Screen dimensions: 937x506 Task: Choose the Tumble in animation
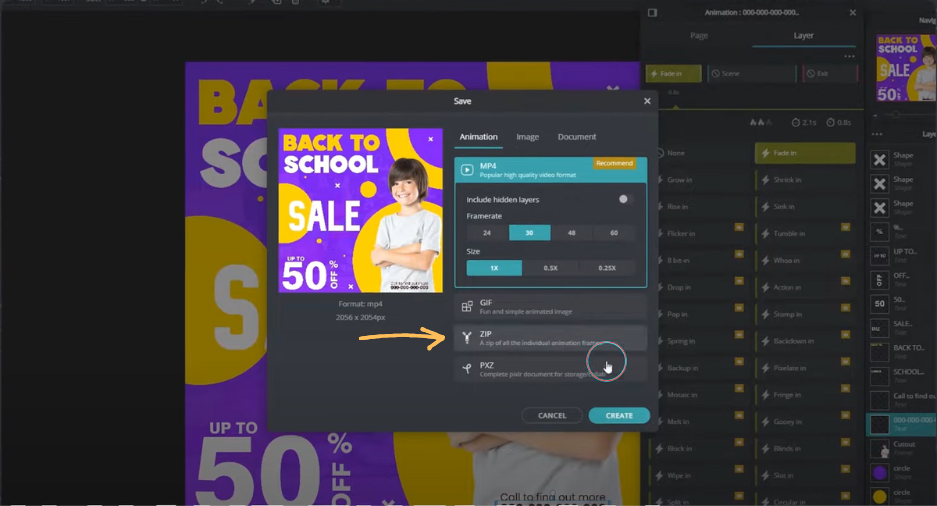805,234
